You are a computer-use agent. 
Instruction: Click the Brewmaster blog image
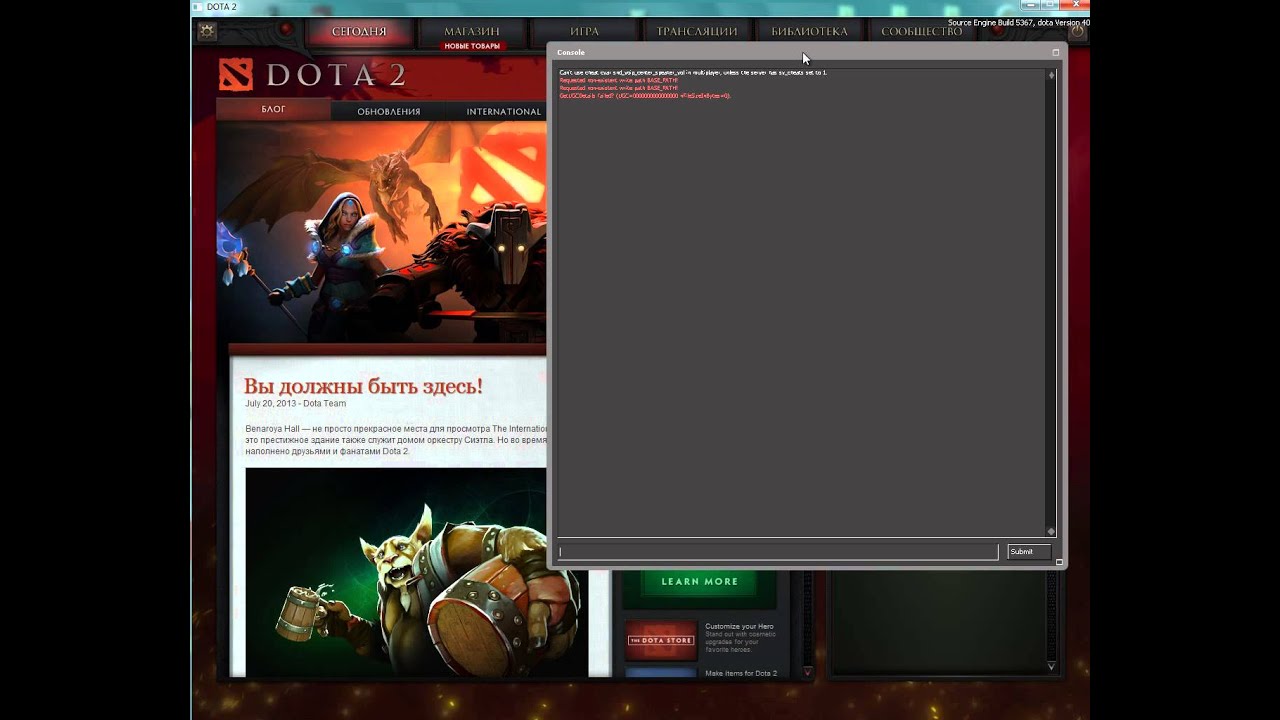[x=396, y=572]
